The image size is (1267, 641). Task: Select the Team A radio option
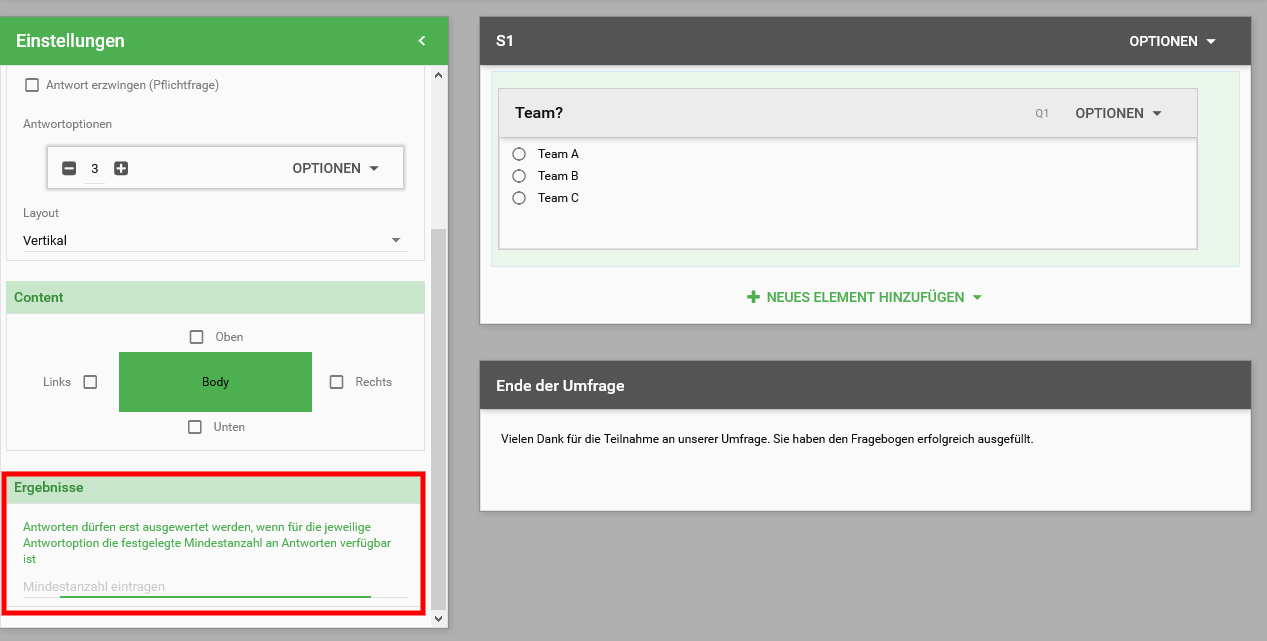click(519, 154)
